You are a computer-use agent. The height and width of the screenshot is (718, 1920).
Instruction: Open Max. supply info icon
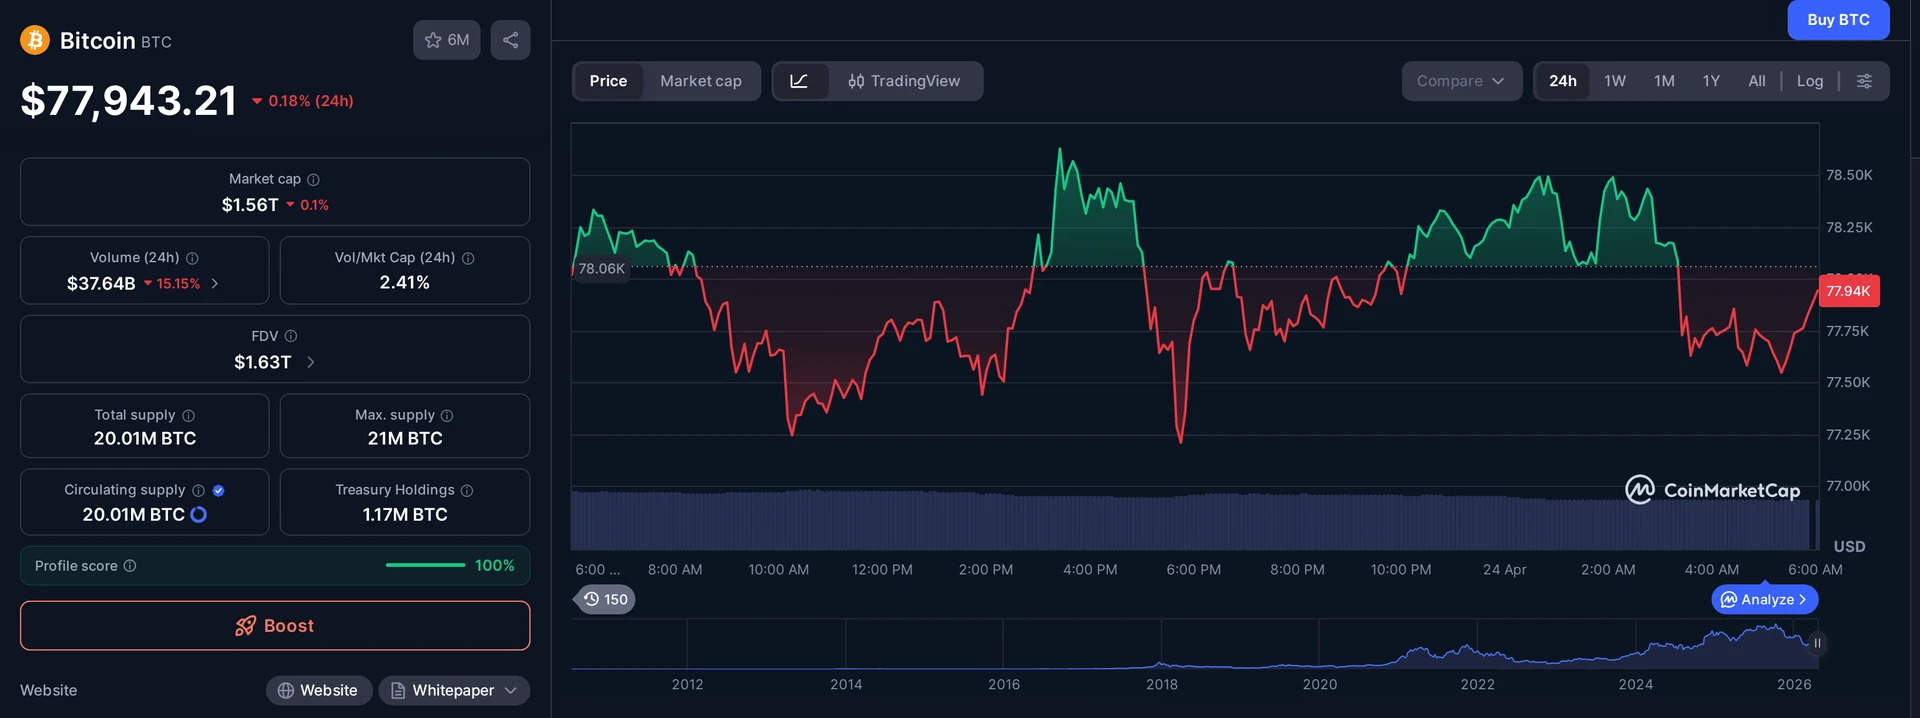[x=447, y=415]
